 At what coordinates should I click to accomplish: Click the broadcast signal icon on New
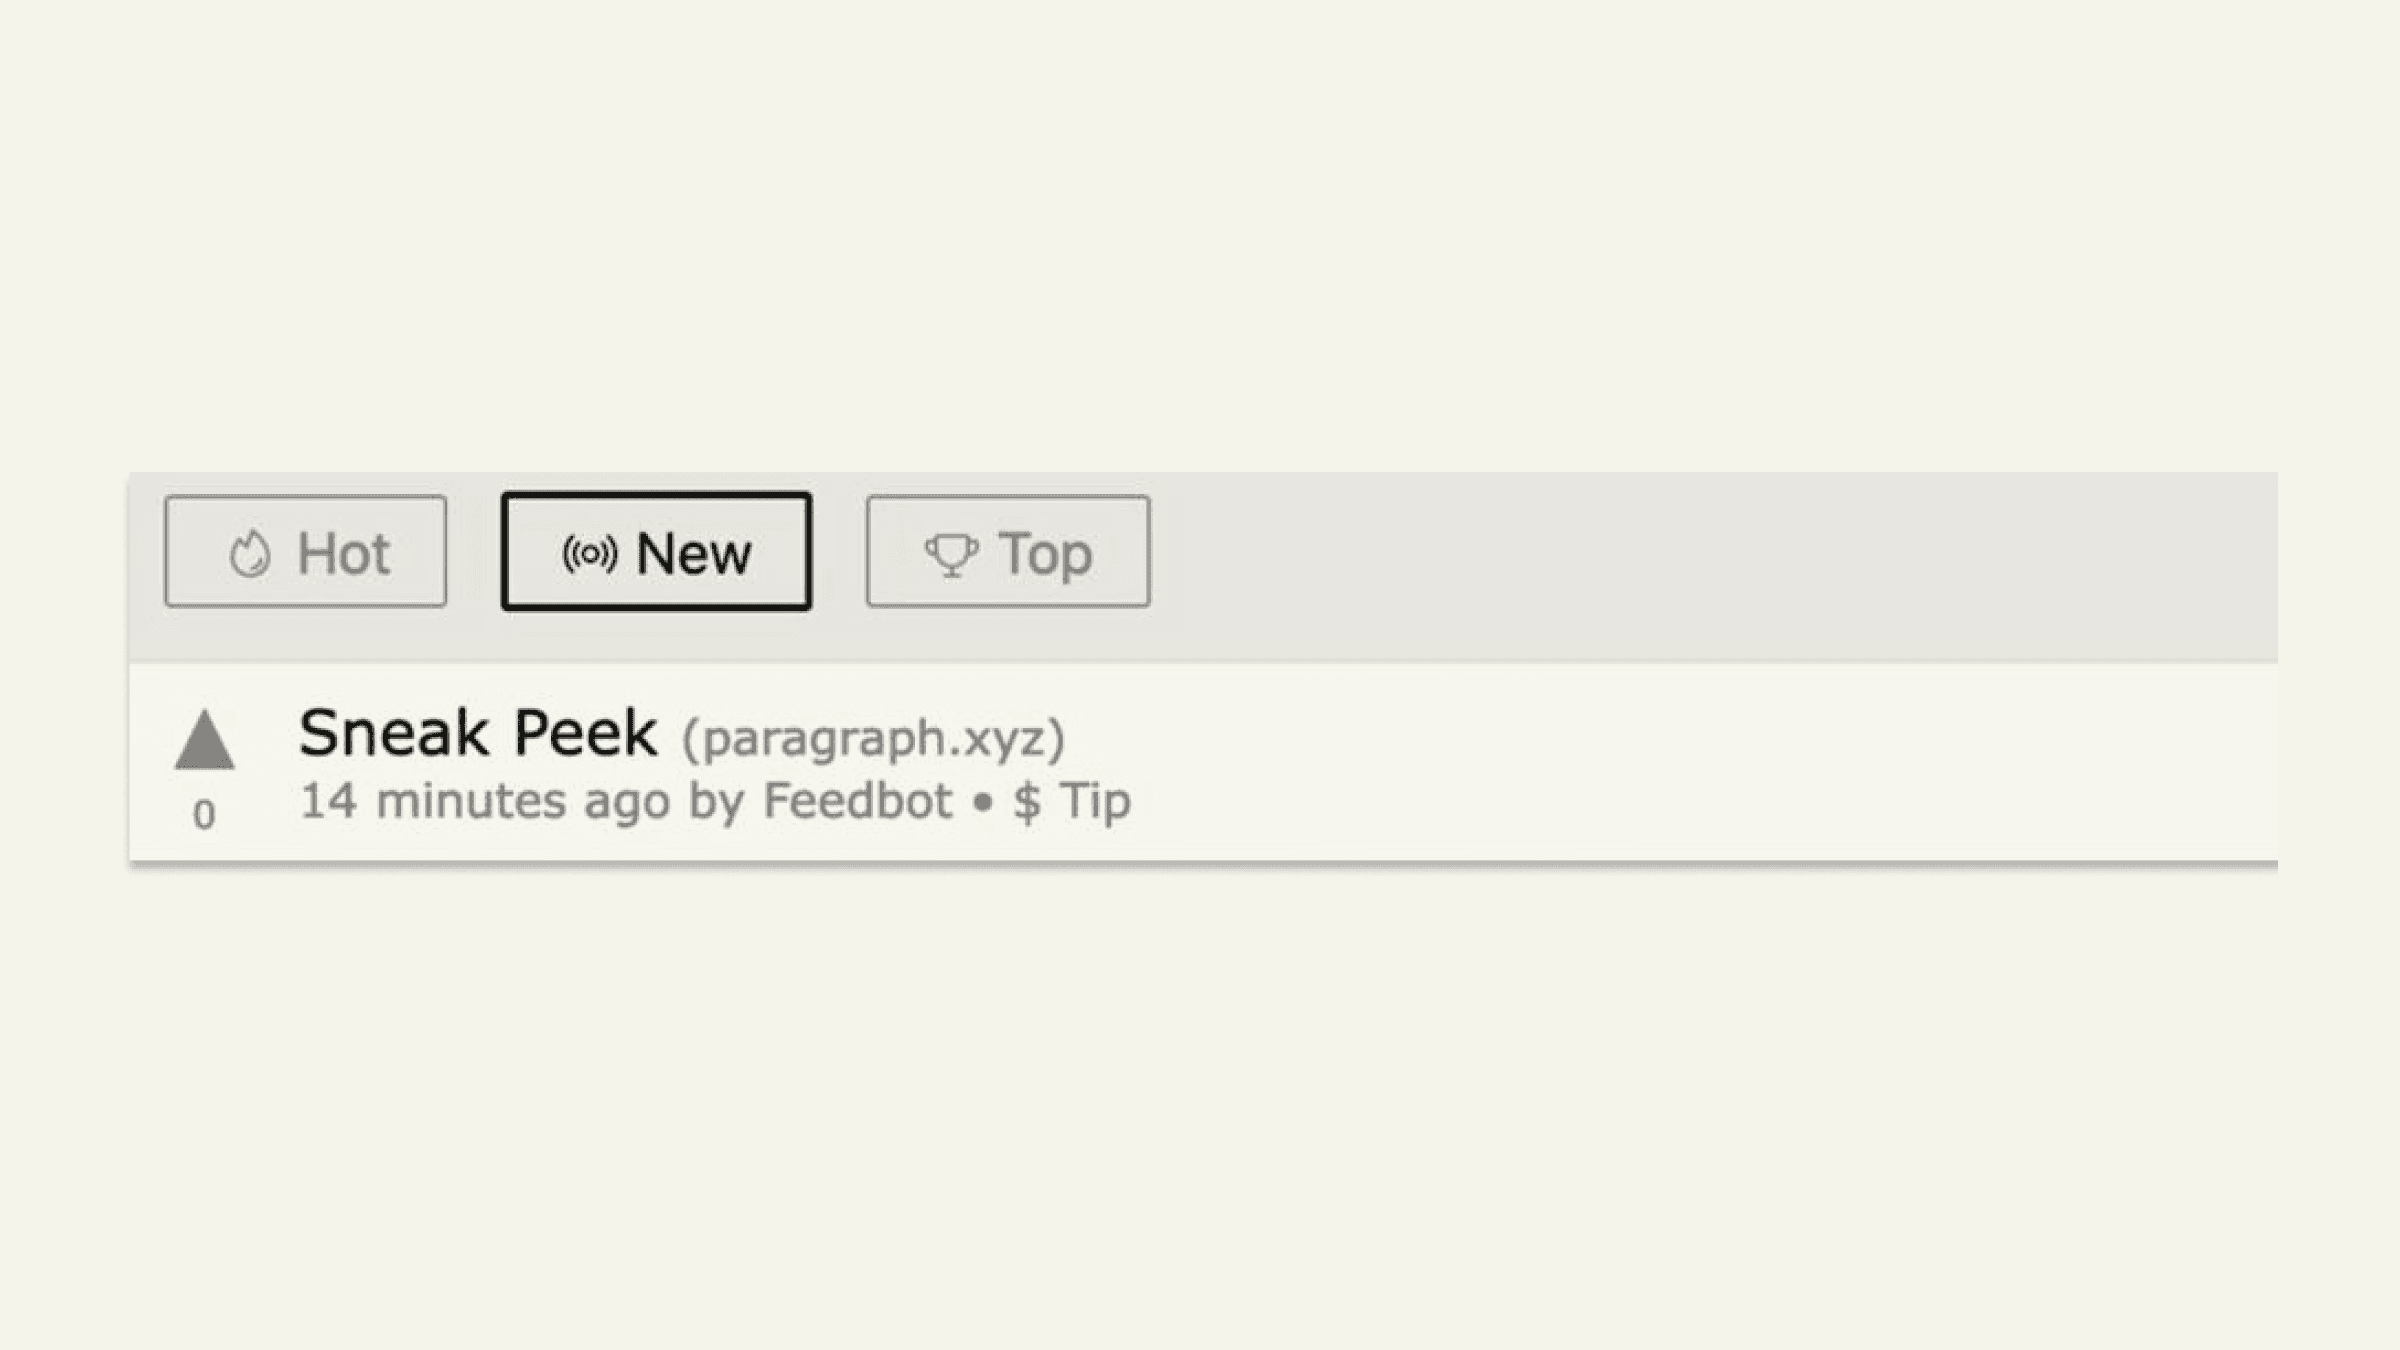click(589, 553)
